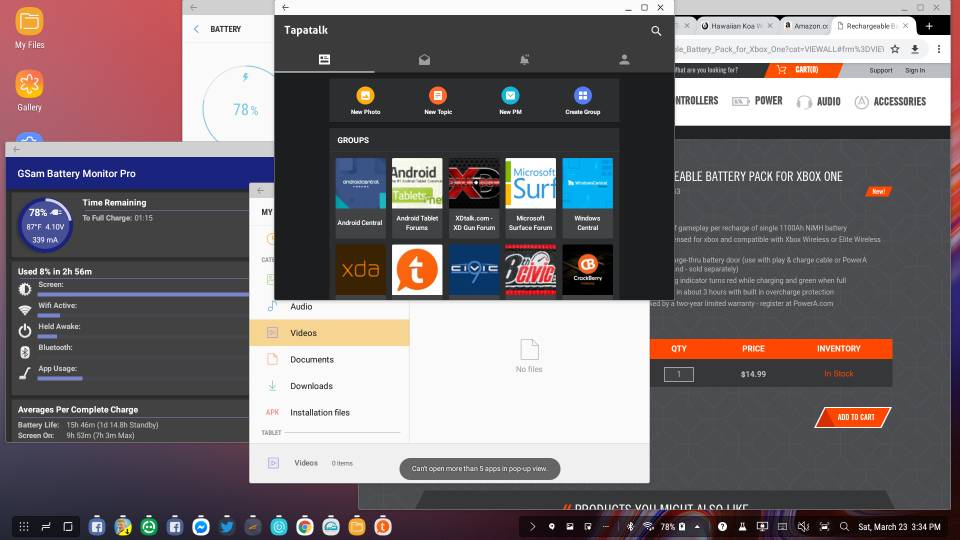Open Gallery desktop shortcut
Screen dimensions: 960x540
[29, 91]
